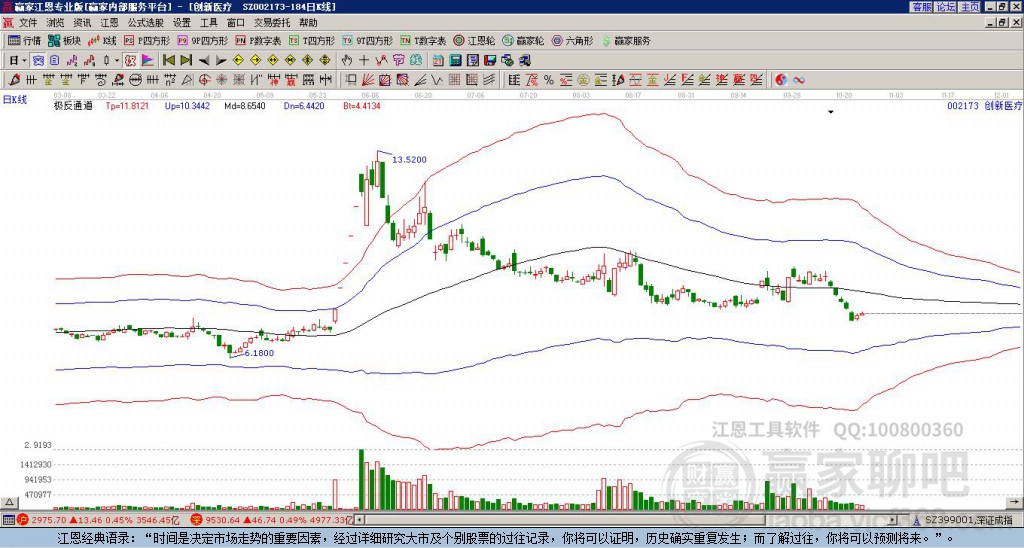Click the 极反通道 indicator name
The image size is (1024, 548).
tap(73, 105)
